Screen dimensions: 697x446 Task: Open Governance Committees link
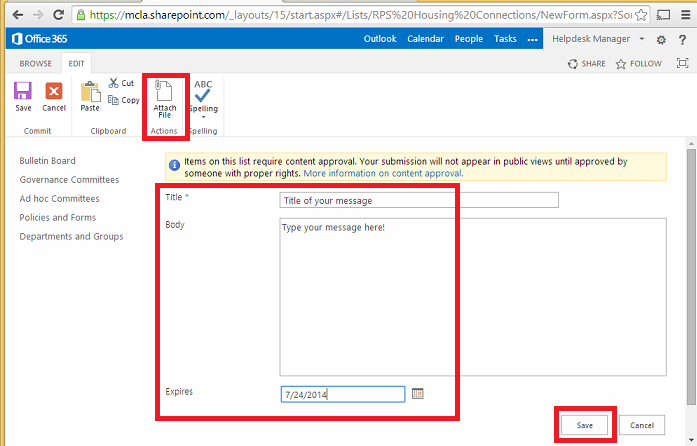click(x=69, y=180)
